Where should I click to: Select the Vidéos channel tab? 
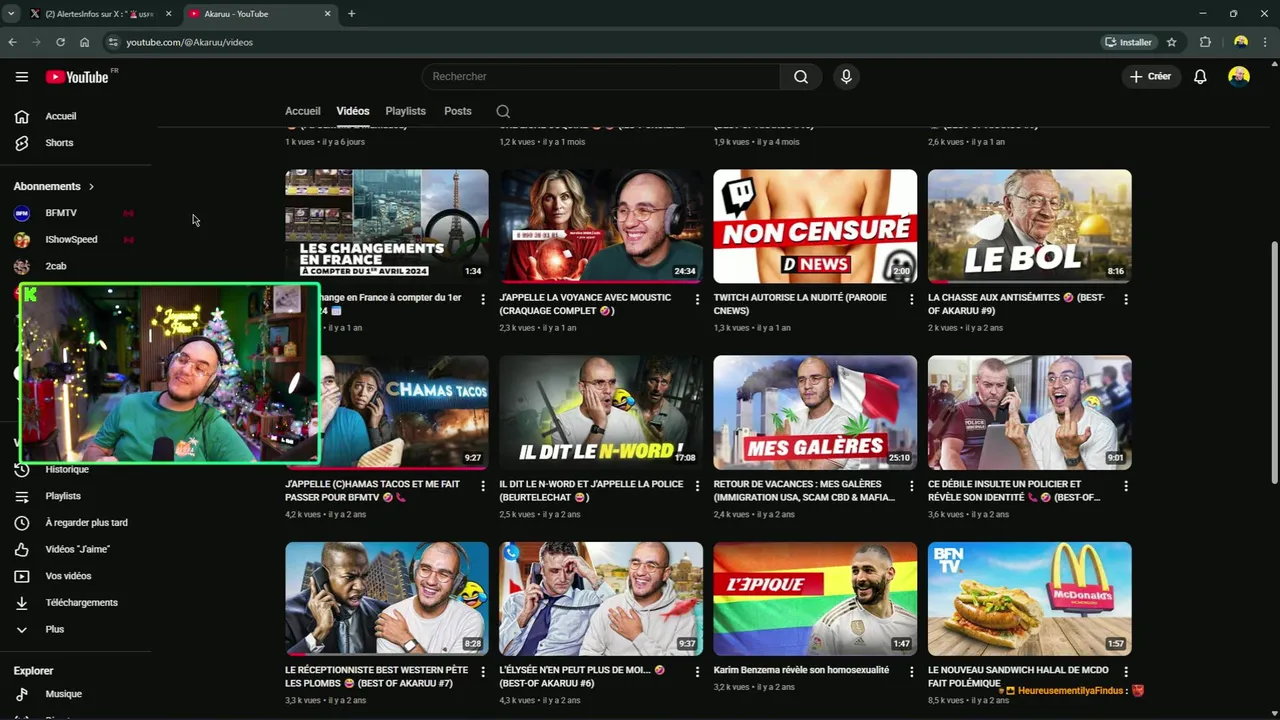click(353, 111)
